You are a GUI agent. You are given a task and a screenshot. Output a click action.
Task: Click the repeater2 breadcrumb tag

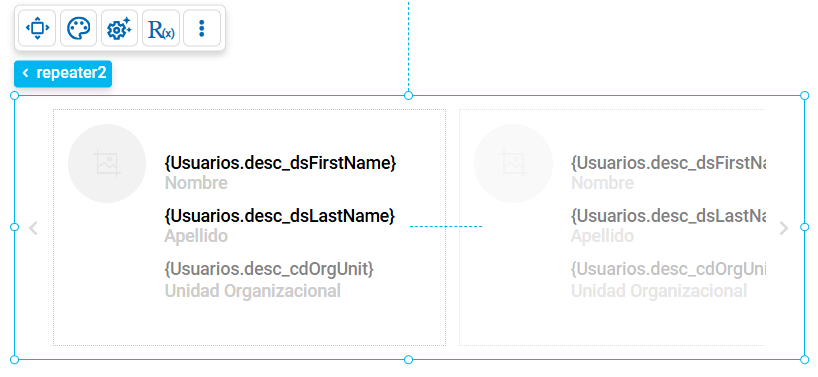(63, 74)
